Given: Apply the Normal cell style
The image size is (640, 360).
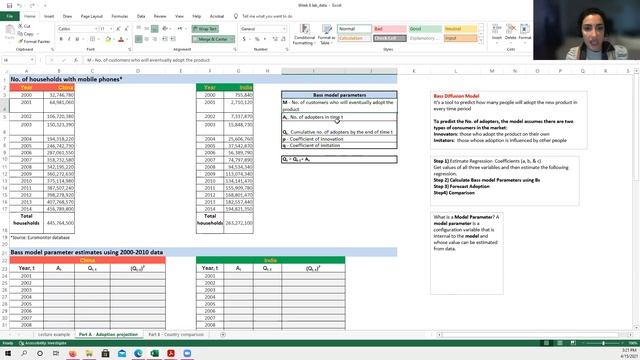Looking at the screenshot, I should click(x=354, y=29).
